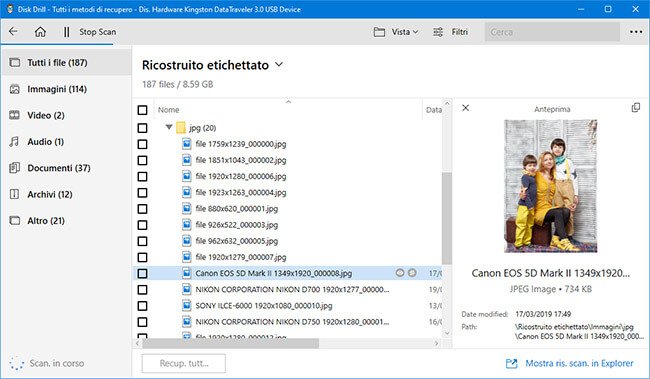Select Documenti (37) category
The width and height of the screenshot is (650, 379).
(66, 168)
